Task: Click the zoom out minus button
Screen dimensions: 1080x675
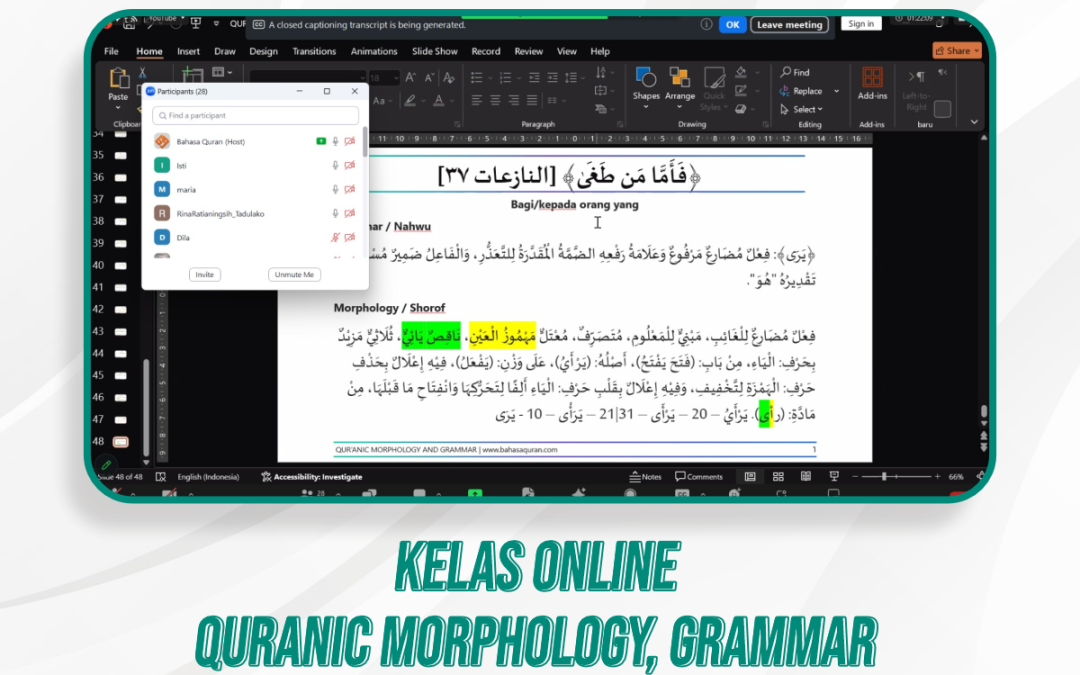Action: coord(855,477)
